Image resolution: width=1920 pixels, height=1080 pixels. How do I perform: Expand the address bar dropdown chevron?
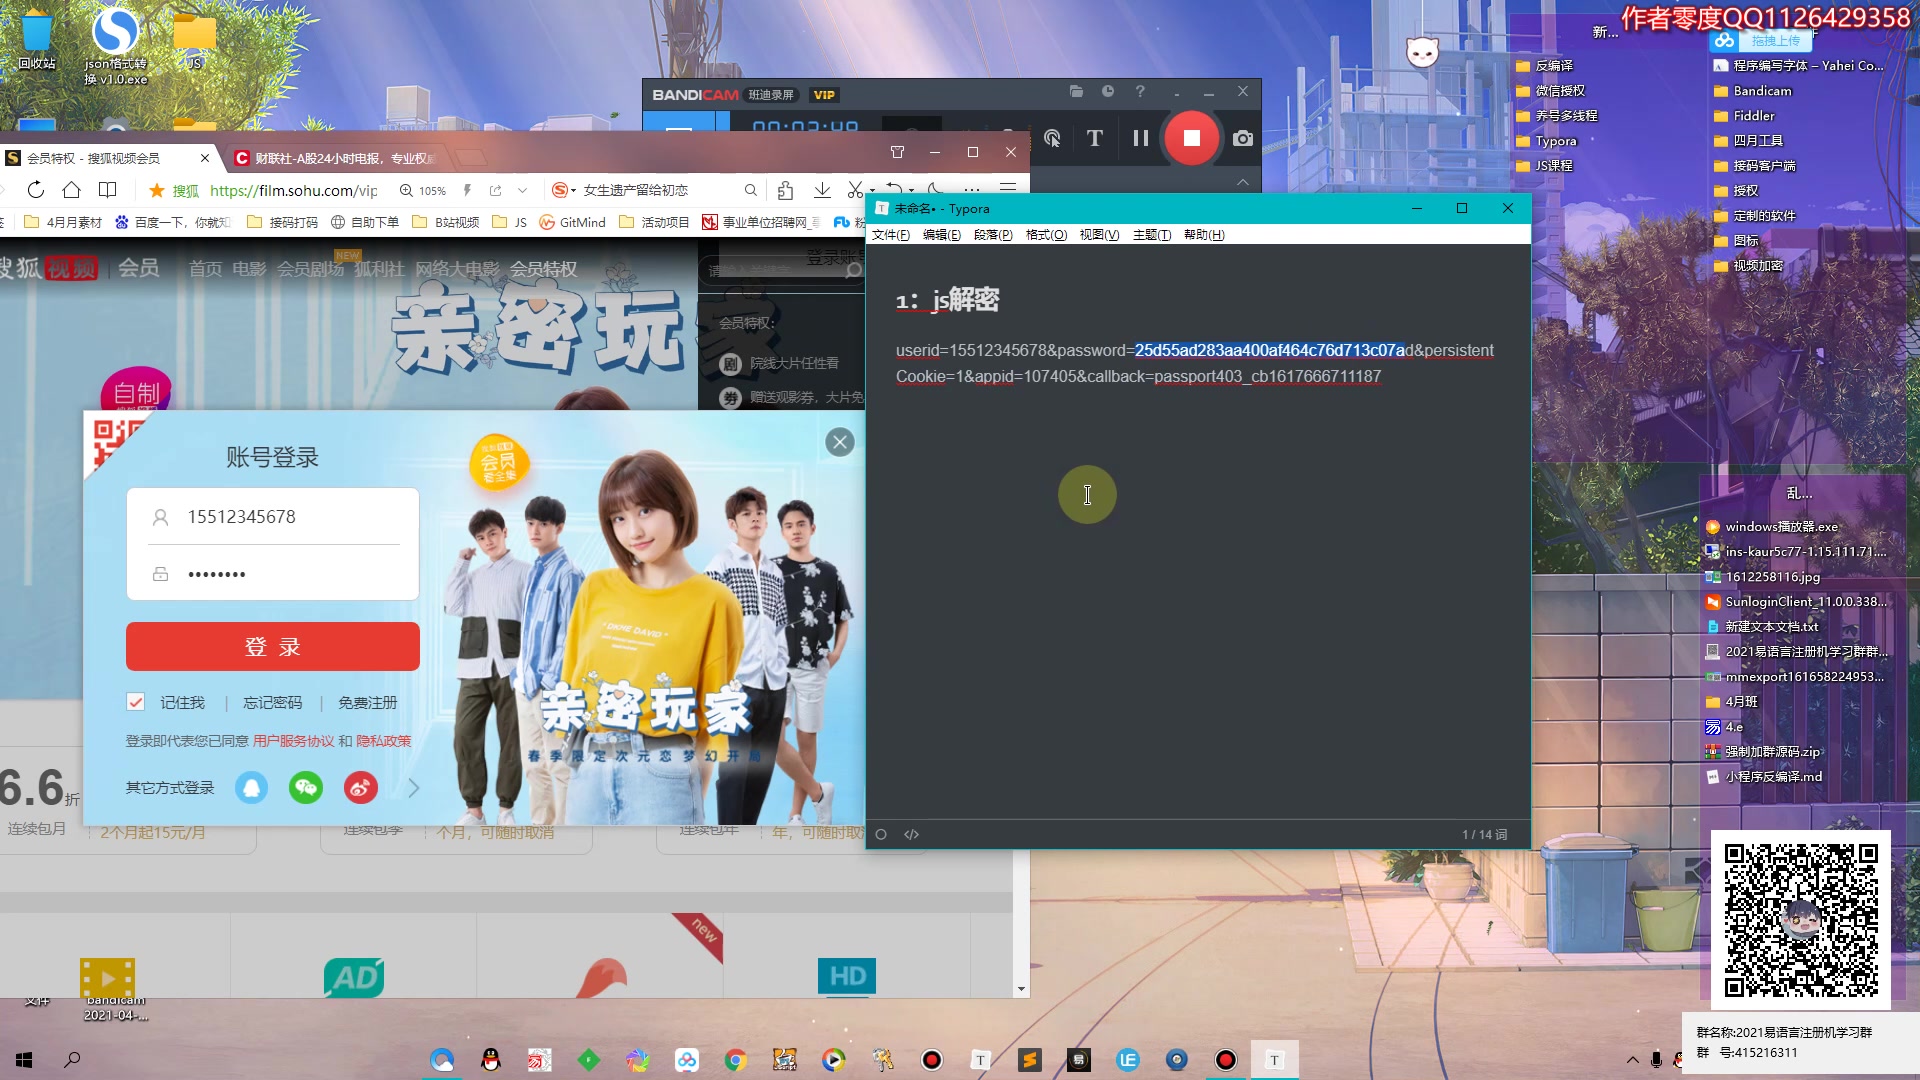point(522,190)
